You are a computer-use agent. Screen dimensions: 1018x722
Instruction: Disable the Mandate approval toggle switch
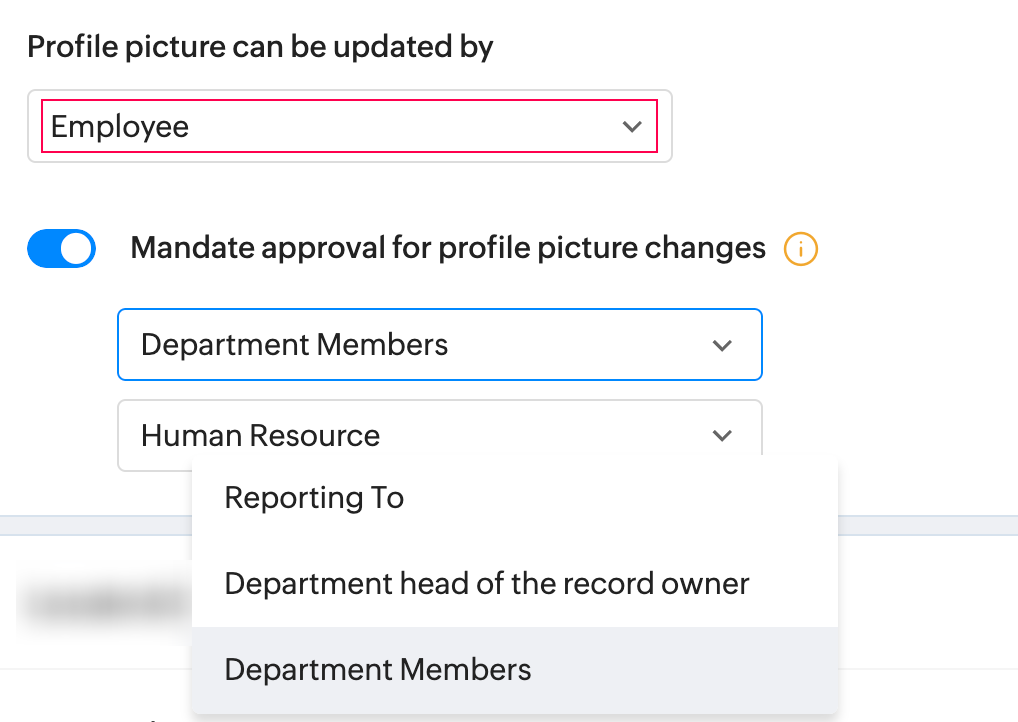(x=61, y=249)
